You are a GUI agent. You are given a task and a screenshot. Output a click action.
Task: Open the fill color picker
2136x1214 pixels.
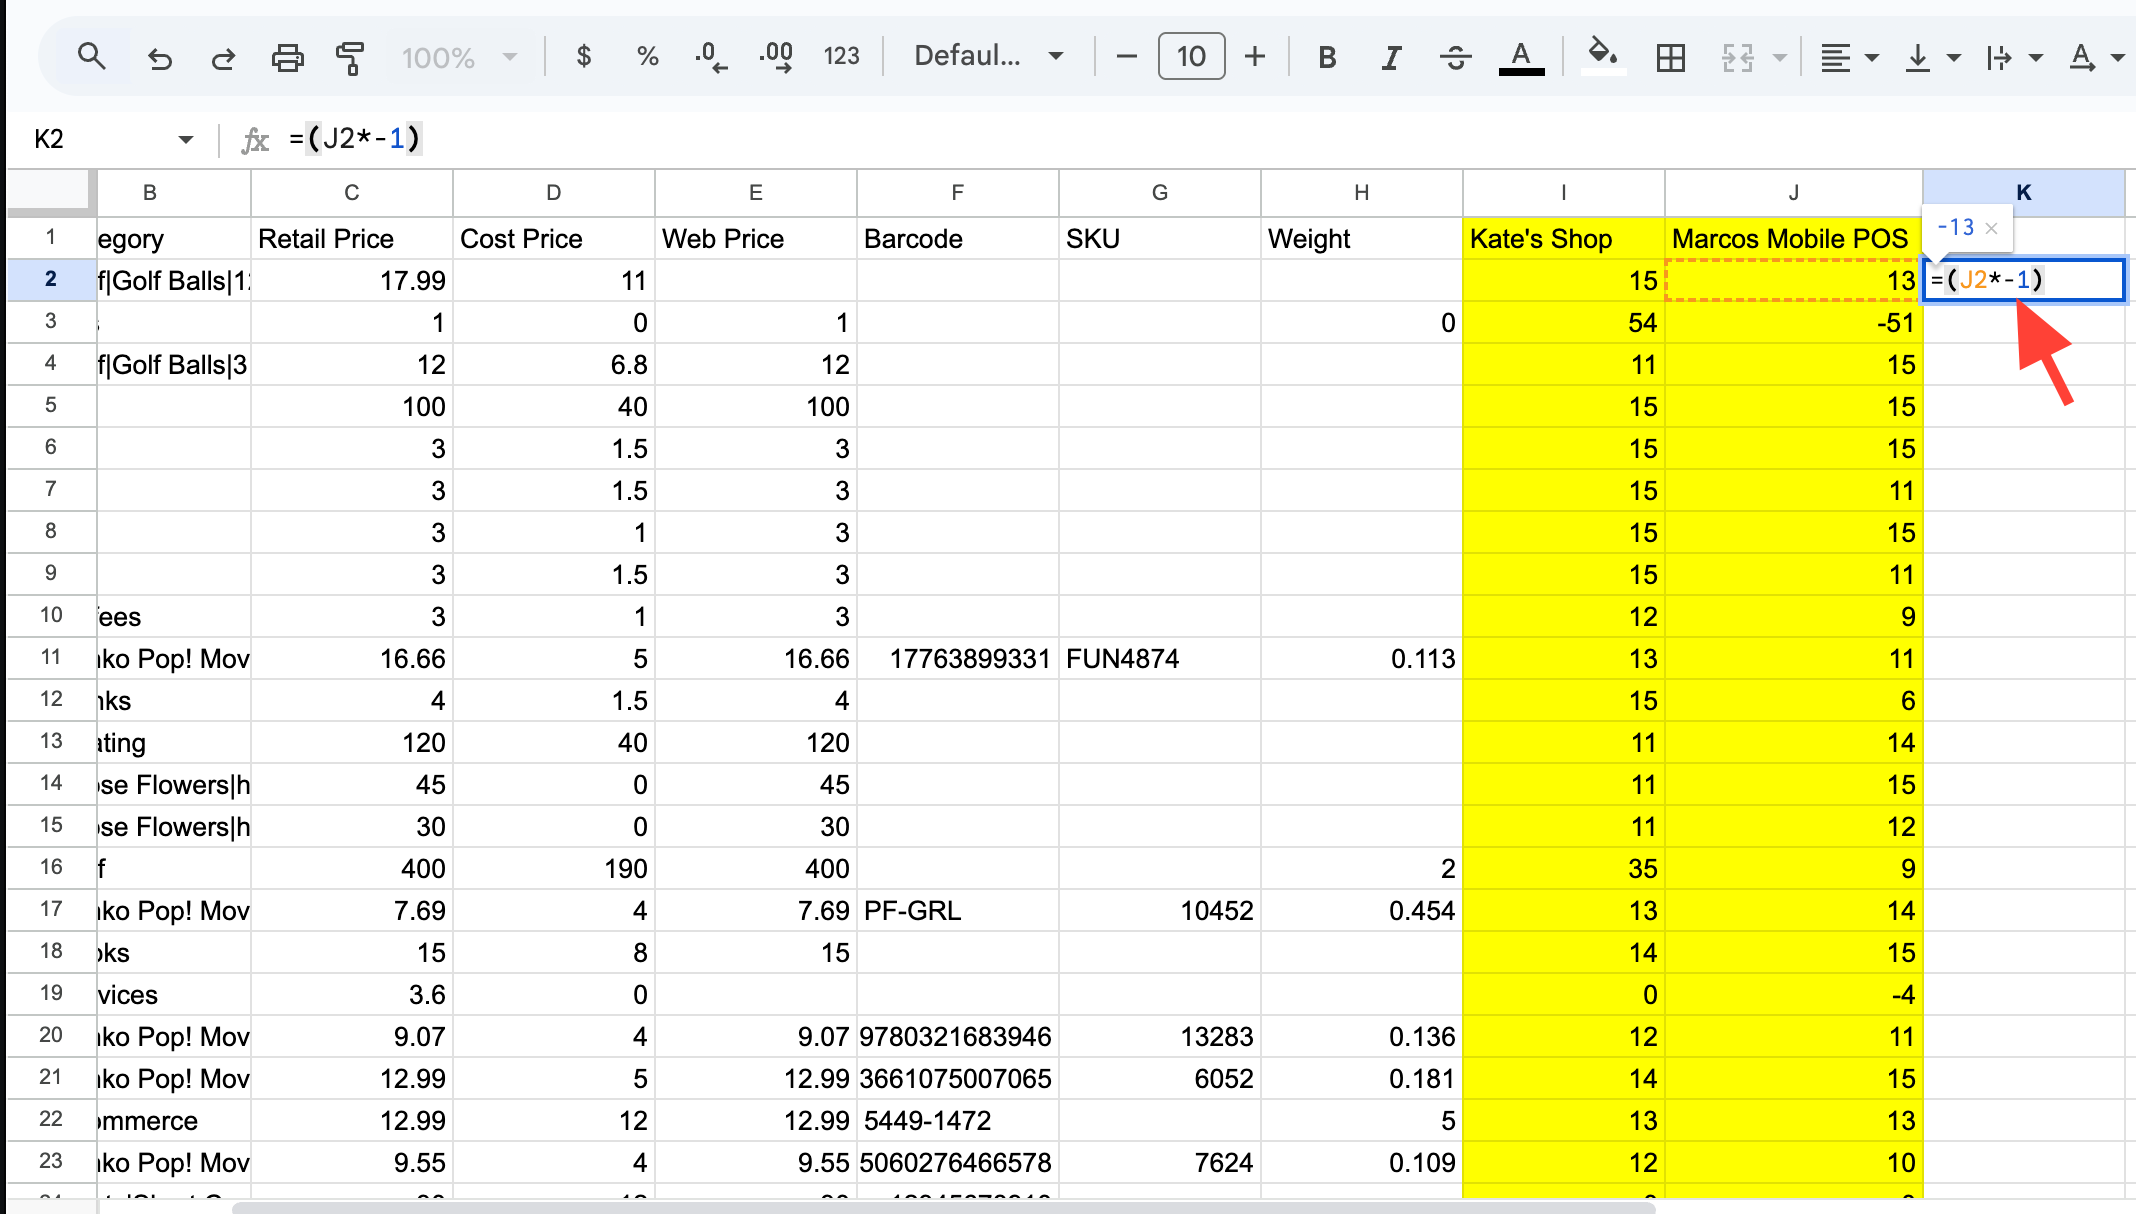(x=1603, y=55)
